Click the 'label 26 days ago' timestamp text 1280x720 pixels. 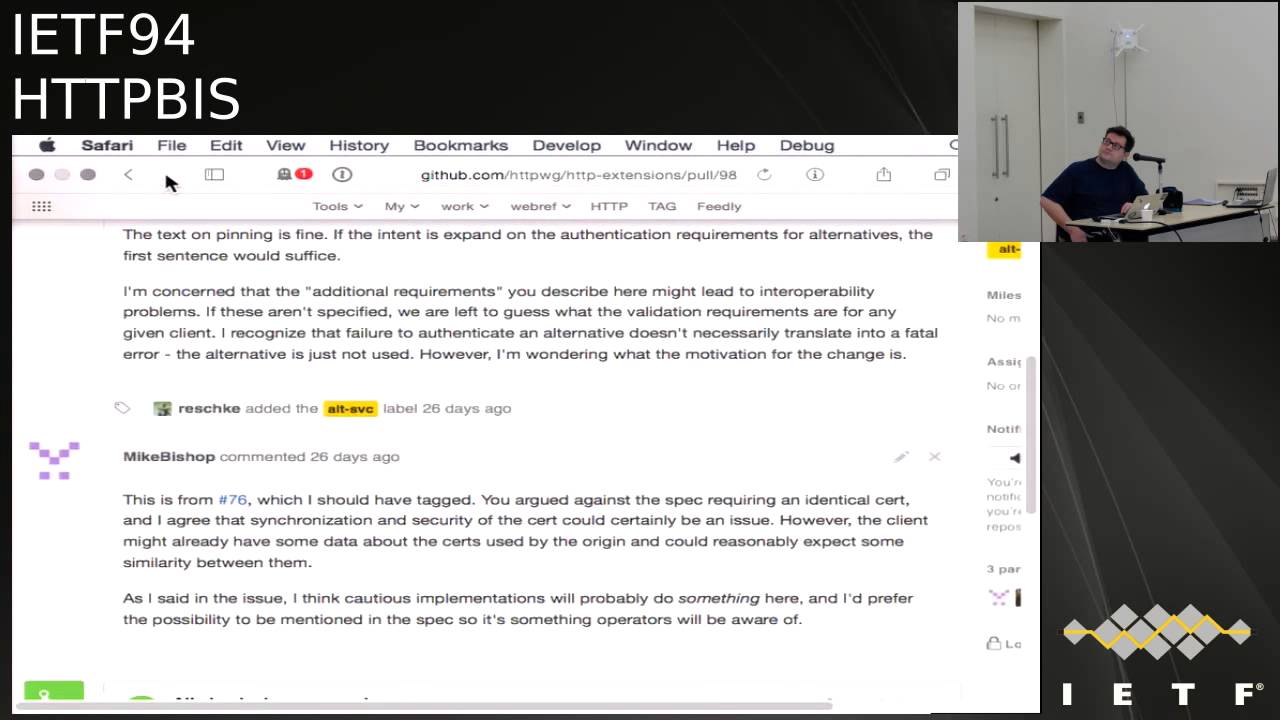pyautogui.click(x=447, y=408)
